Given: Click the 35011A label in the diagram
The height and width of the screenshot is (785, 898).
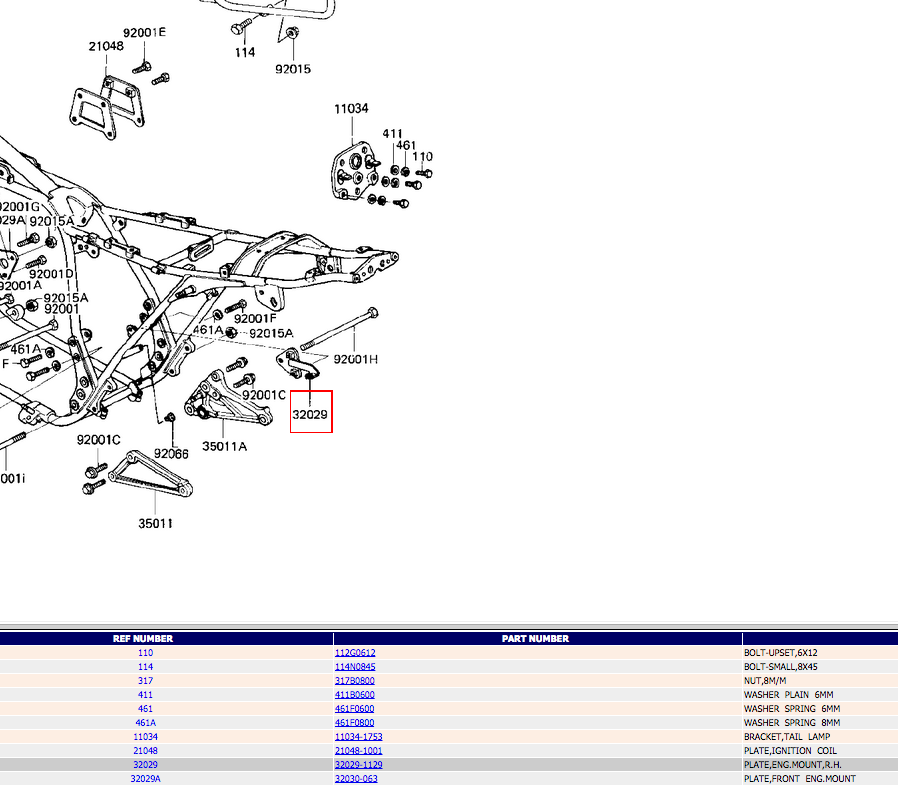Looking at the screenshot, I should pos(224,446).
